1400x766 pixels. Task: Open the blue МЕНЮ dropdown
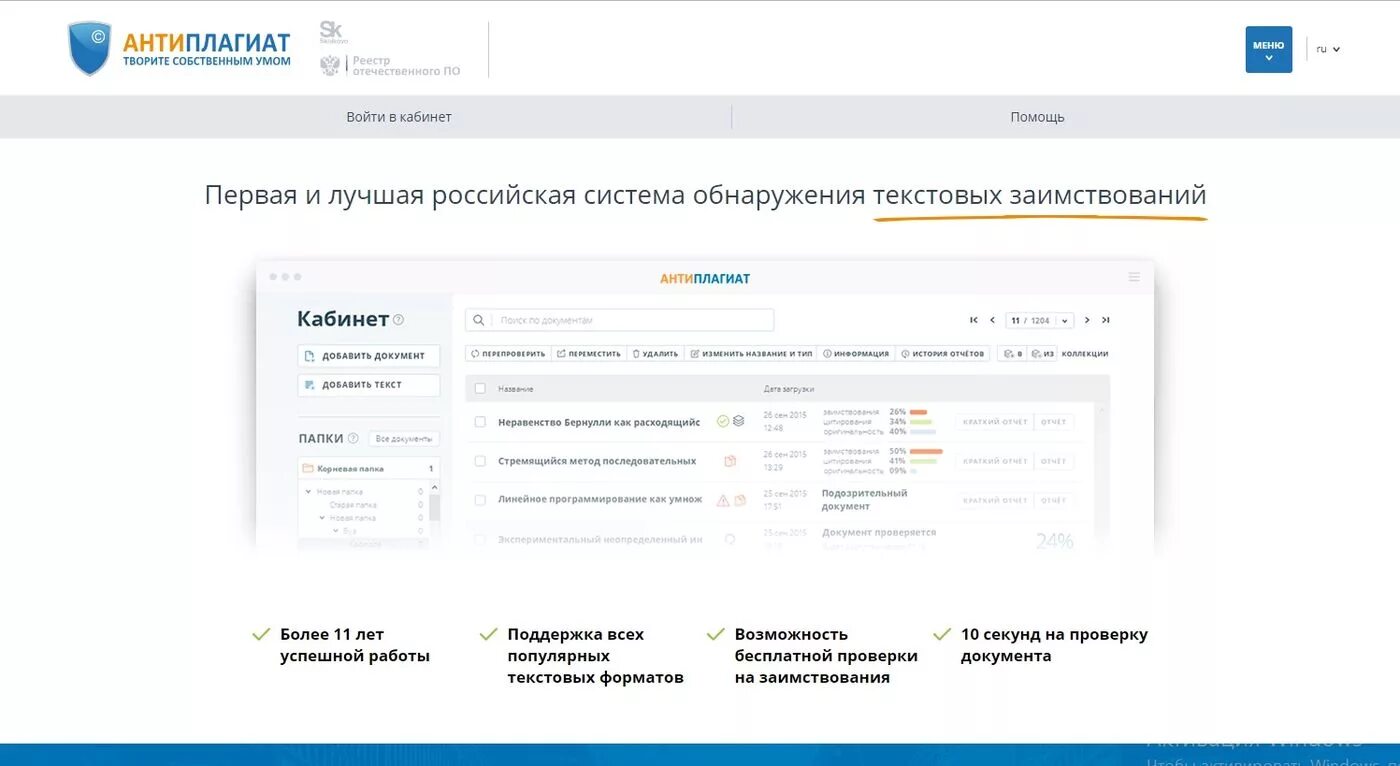[1268, 49]
